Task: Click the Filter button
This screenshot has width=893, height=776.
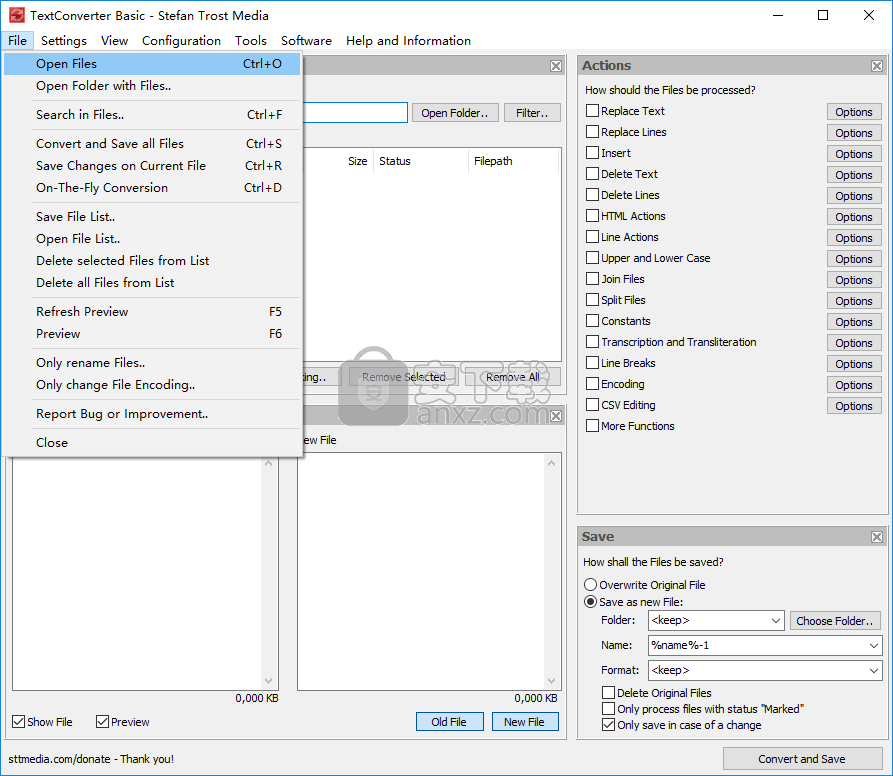Action: click(532, 113)
